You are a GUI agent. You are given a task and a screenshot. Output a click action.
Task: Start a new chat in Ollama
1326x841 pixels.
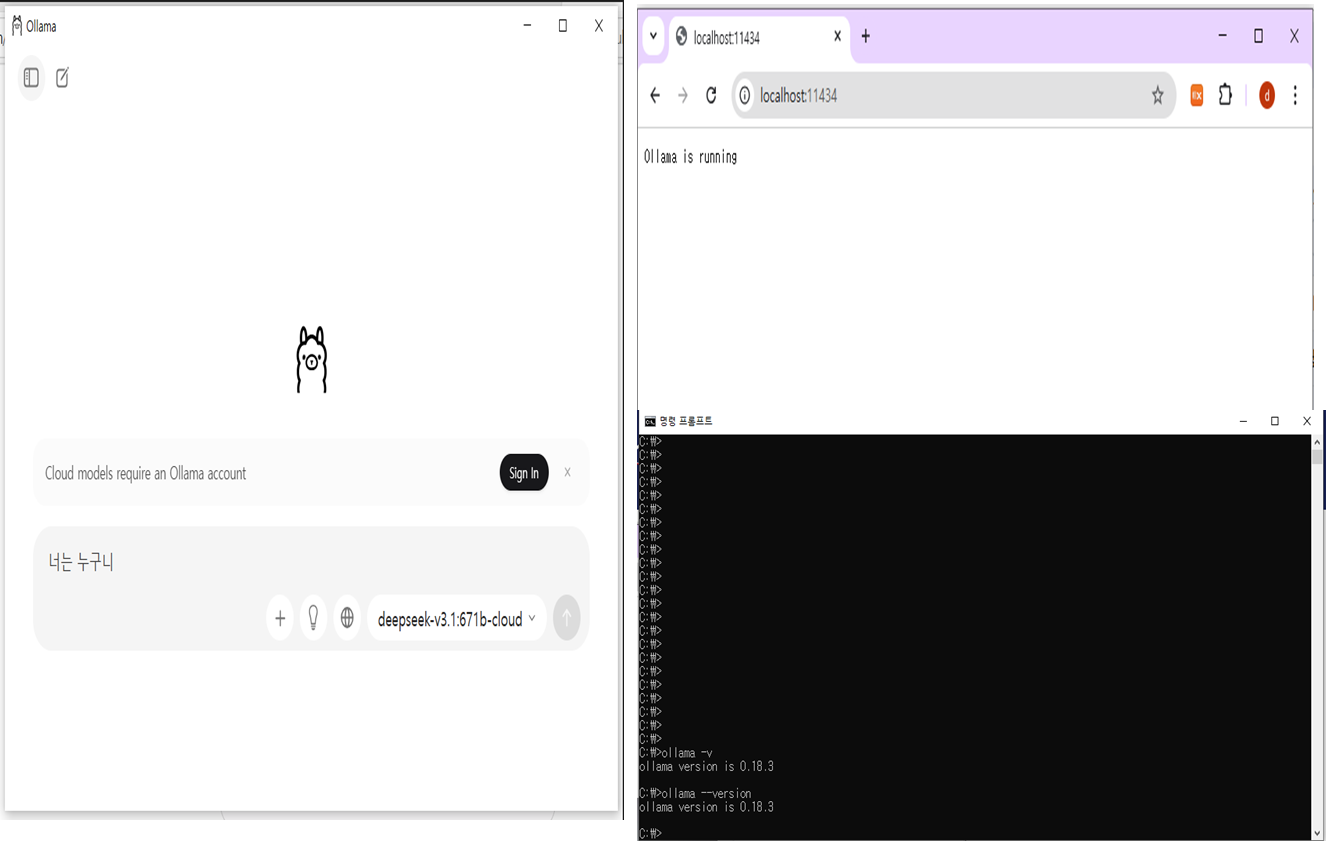(x=62, y=78)
